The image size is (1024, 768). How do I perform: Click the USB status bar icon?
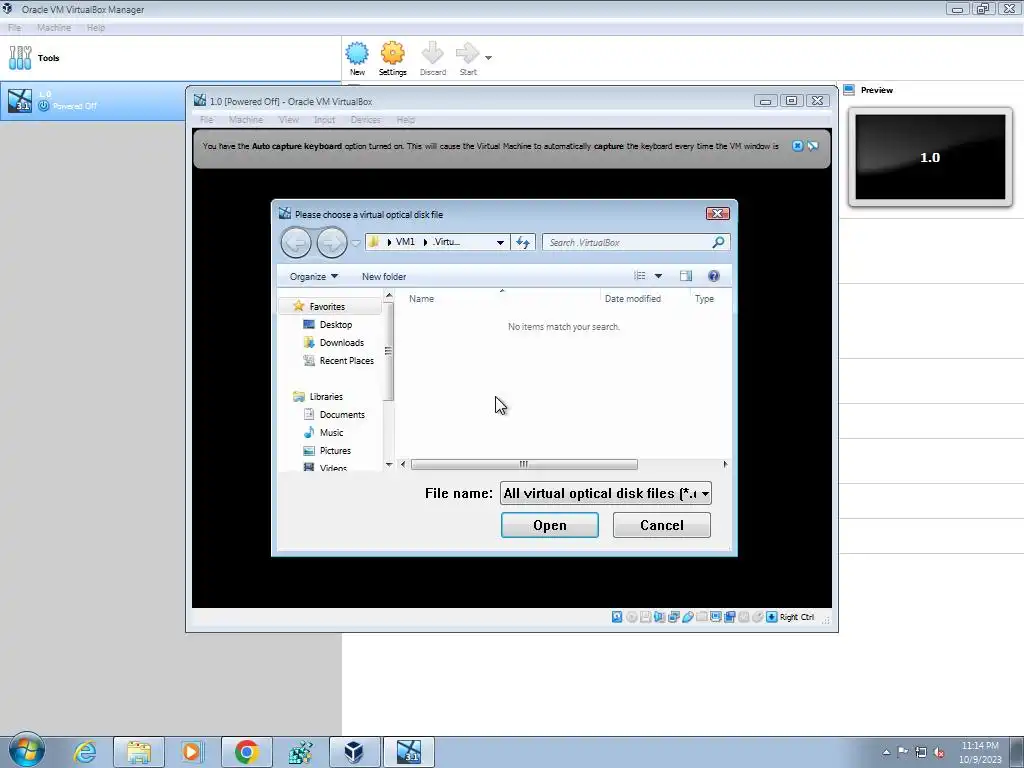(688, 617)
